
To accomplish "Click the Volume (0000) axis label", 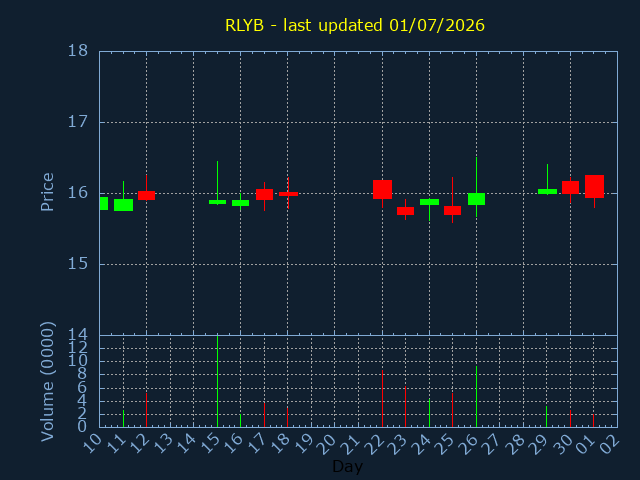I will point(47,381).
